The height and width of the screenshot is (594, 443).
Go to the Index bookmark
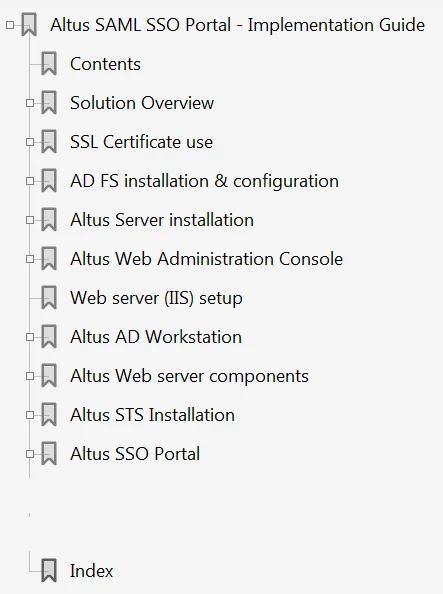91,571
